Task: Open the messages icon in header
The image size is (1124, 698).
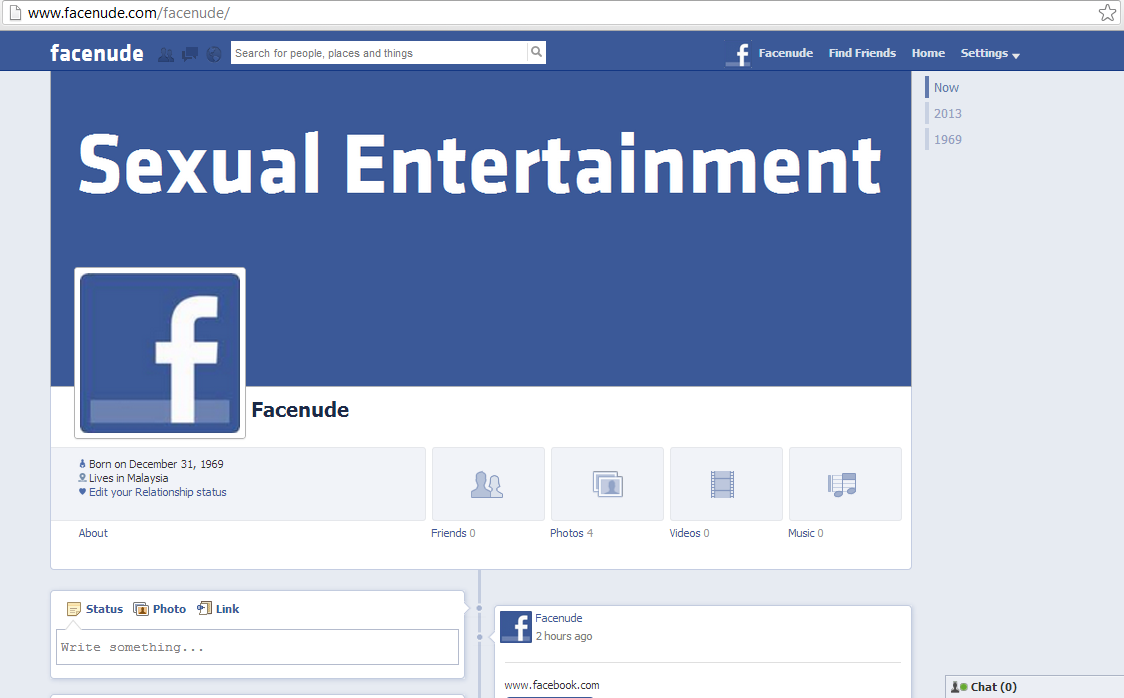Action: click(190, 54)
